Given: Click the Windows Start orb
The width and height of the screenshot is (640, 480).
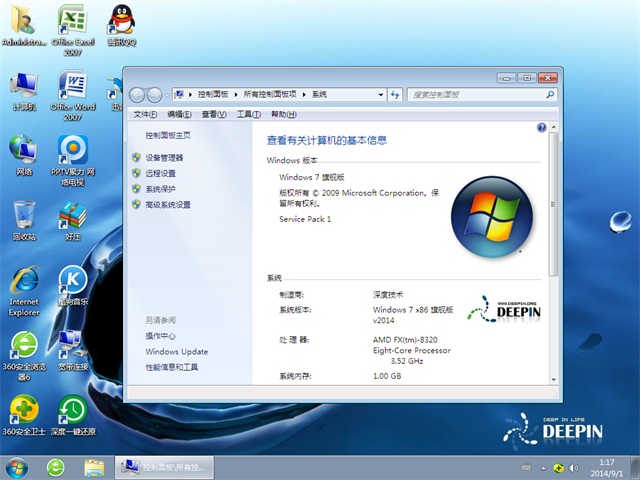Looking at the screenshot, I should pos(17,468).
